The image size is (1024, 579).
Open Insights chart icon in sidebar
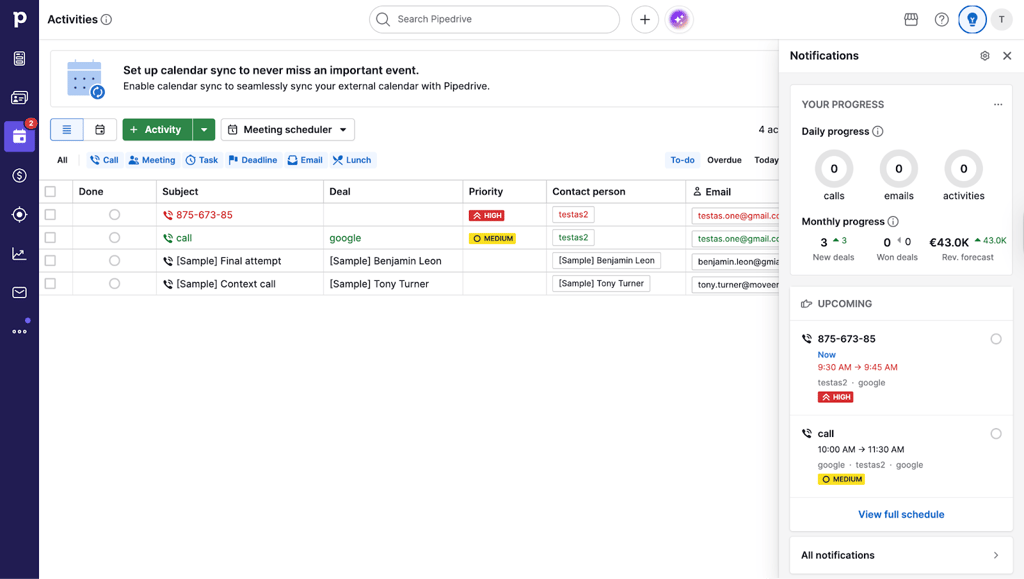pyautogui.click(x=20, y=254)
